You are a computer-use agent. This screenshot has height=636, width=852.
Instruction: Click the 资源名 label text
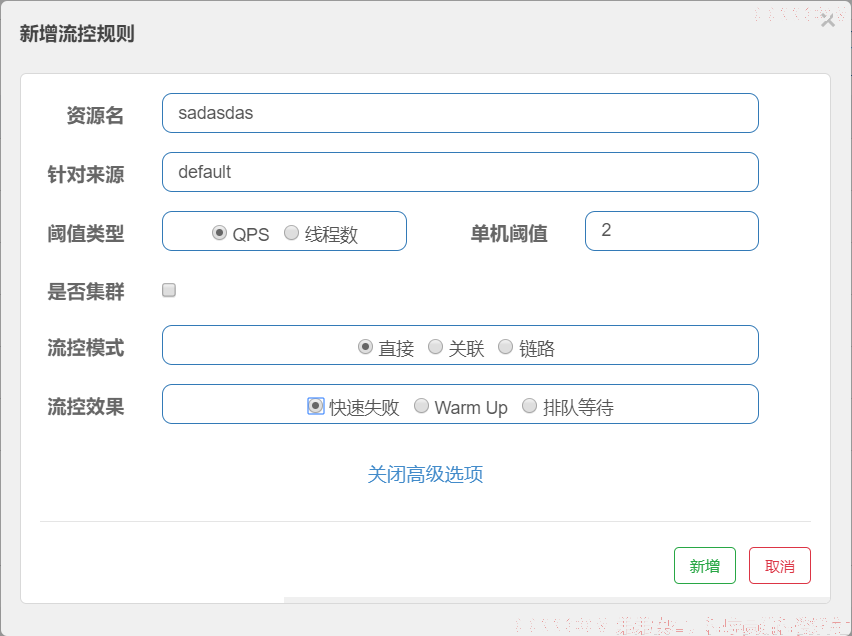coord(95,115)
